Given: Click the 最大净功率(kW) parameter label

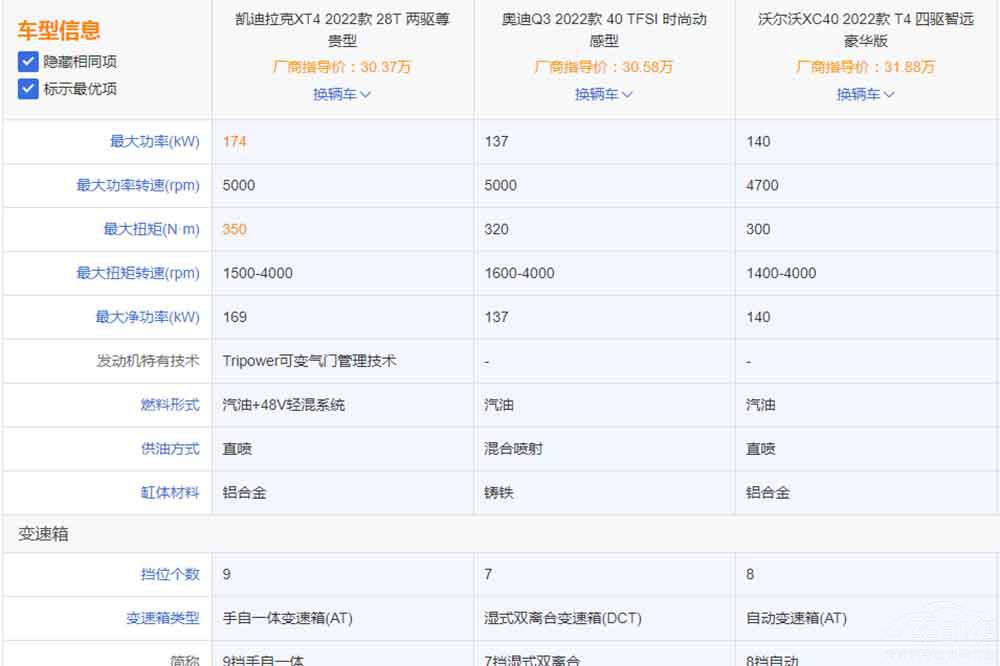Looking at the screenshot, I should 147,317.
